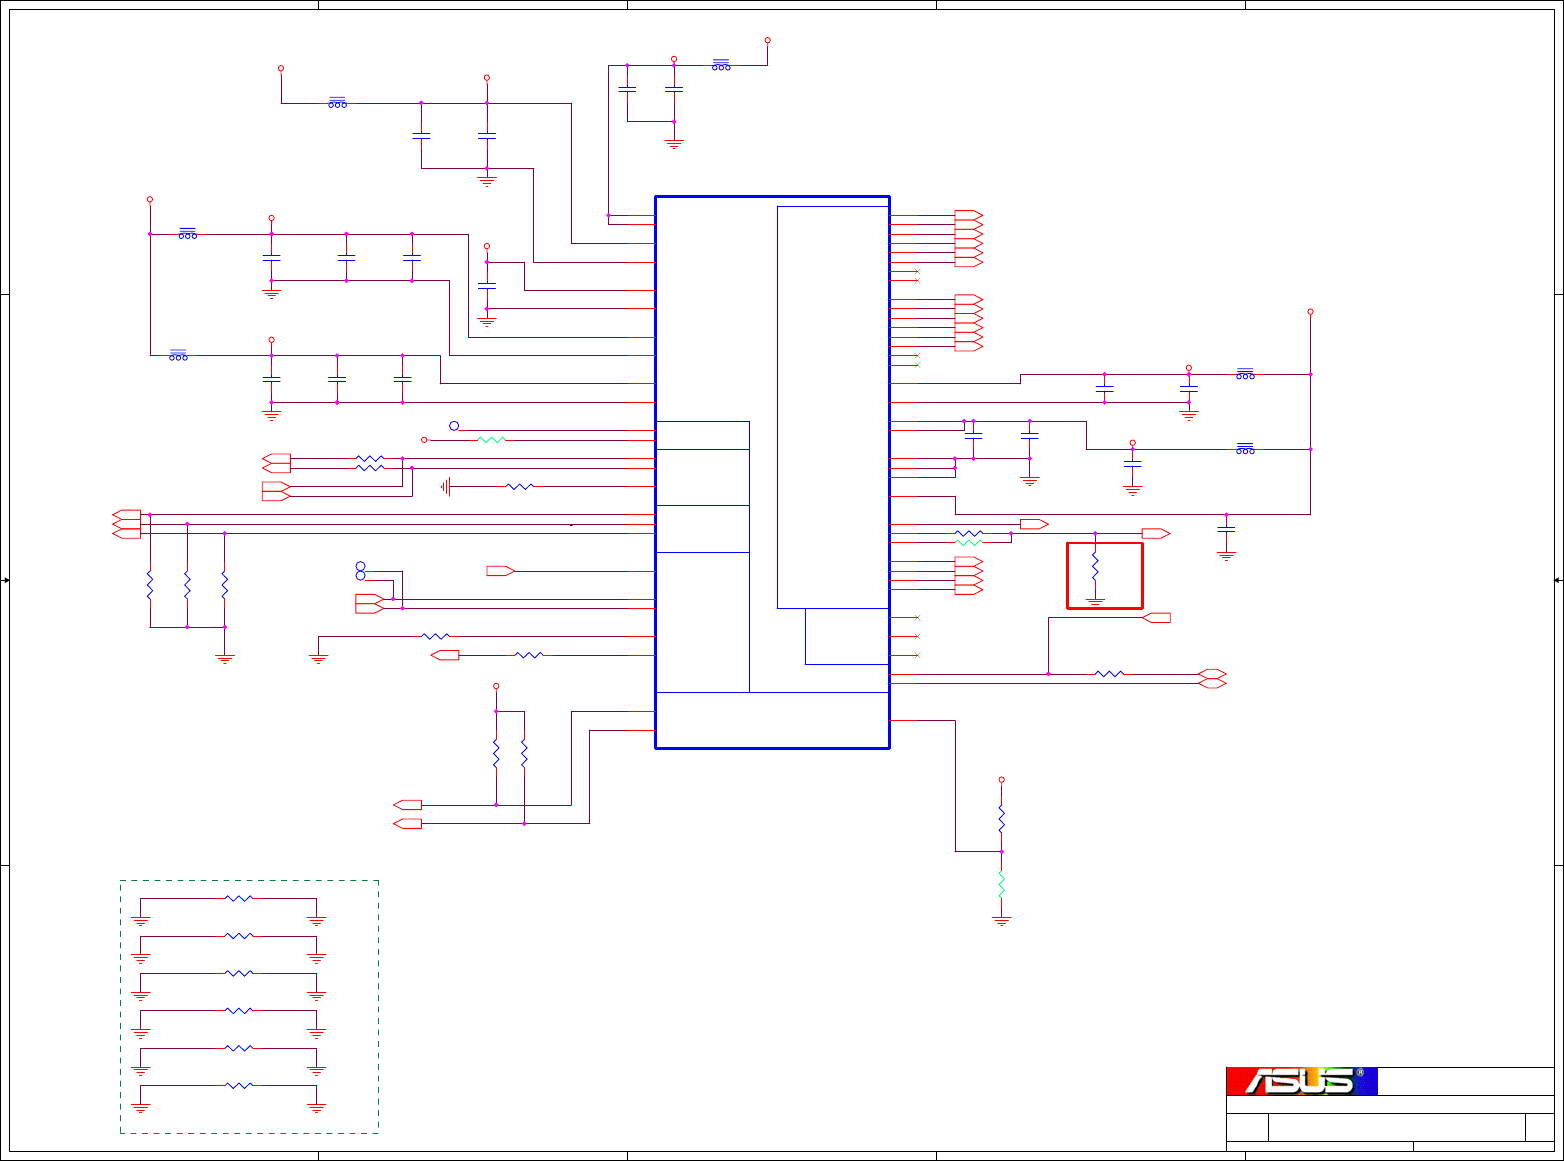Select the upper bidirectional port at the far right
The width and height of the screenshot is (1564, 1162).
pyautogui.click(x=1212, y=674)
